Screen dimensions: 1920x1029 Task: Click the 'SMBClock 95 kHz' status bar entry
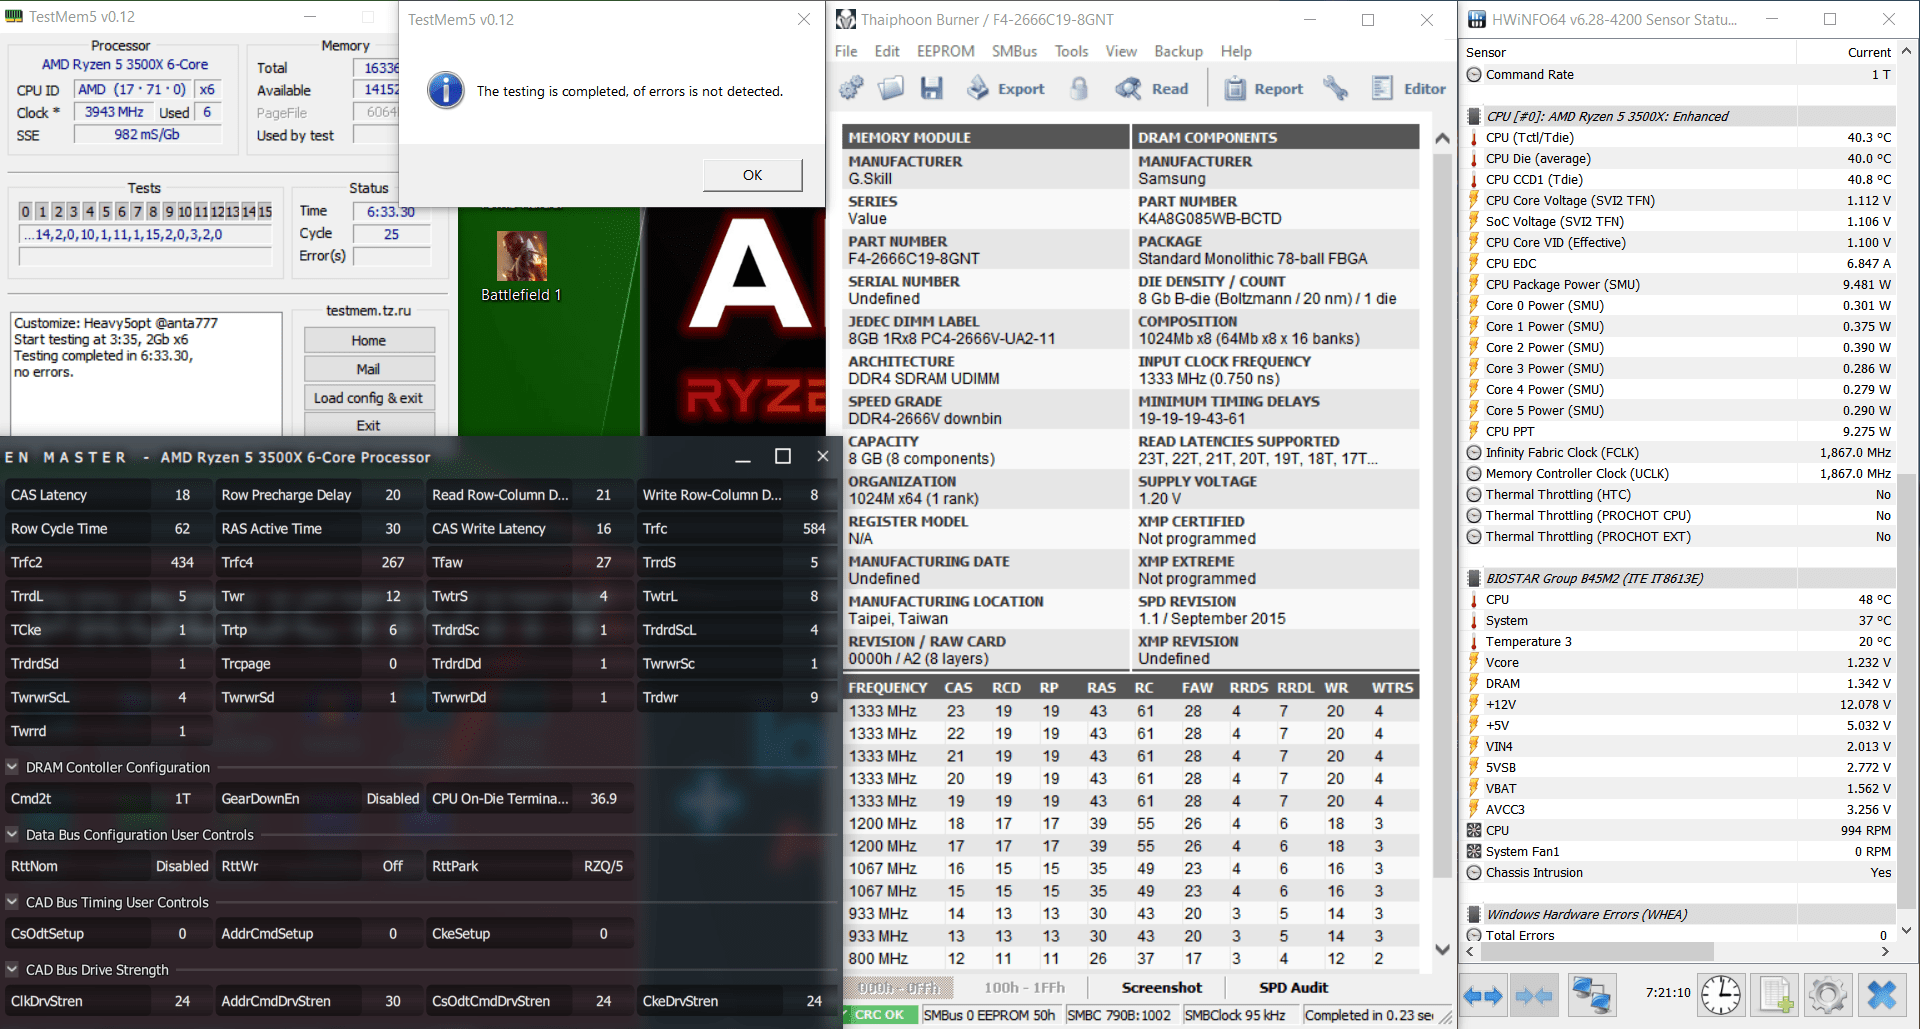[1235, 1015]
